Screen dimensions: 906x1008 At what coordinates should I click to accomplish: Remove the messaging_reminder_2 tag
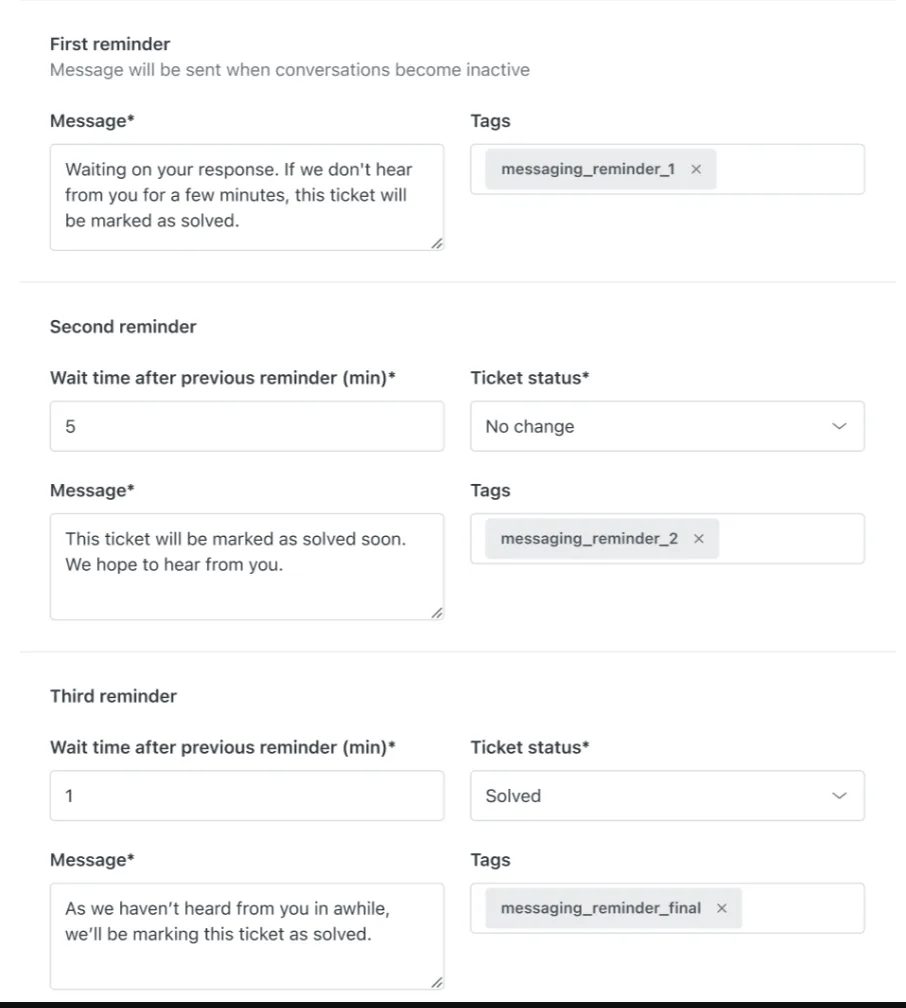[699, 539]
